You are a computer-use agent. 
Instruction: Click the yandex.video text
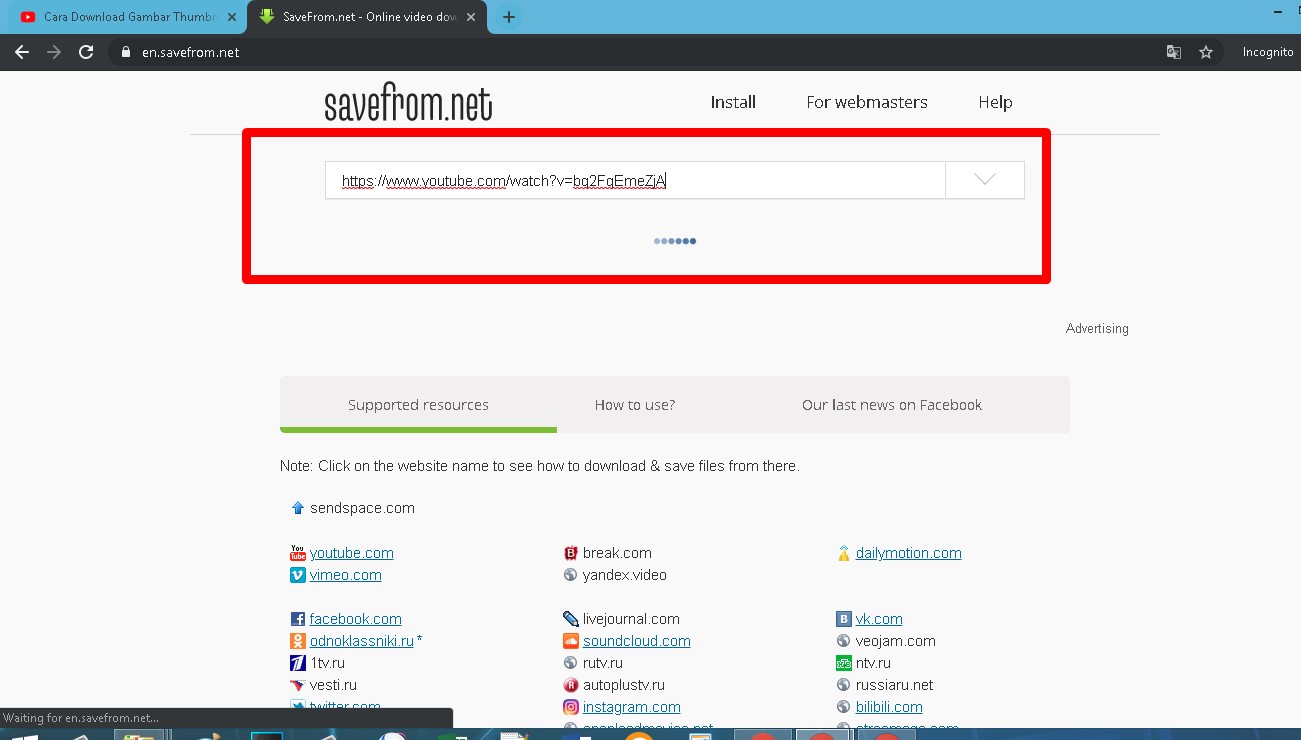tap(624, 575)
